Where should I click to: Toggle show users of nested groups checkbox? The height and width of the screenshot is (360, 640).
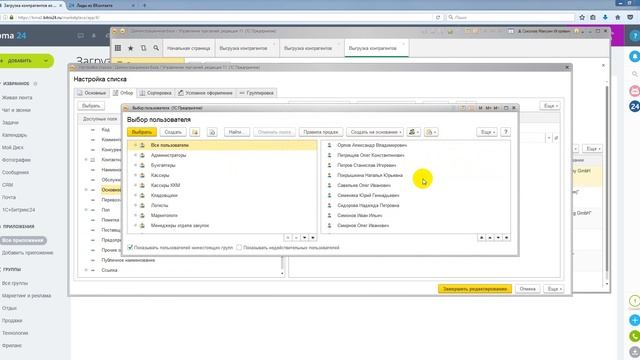130,247
